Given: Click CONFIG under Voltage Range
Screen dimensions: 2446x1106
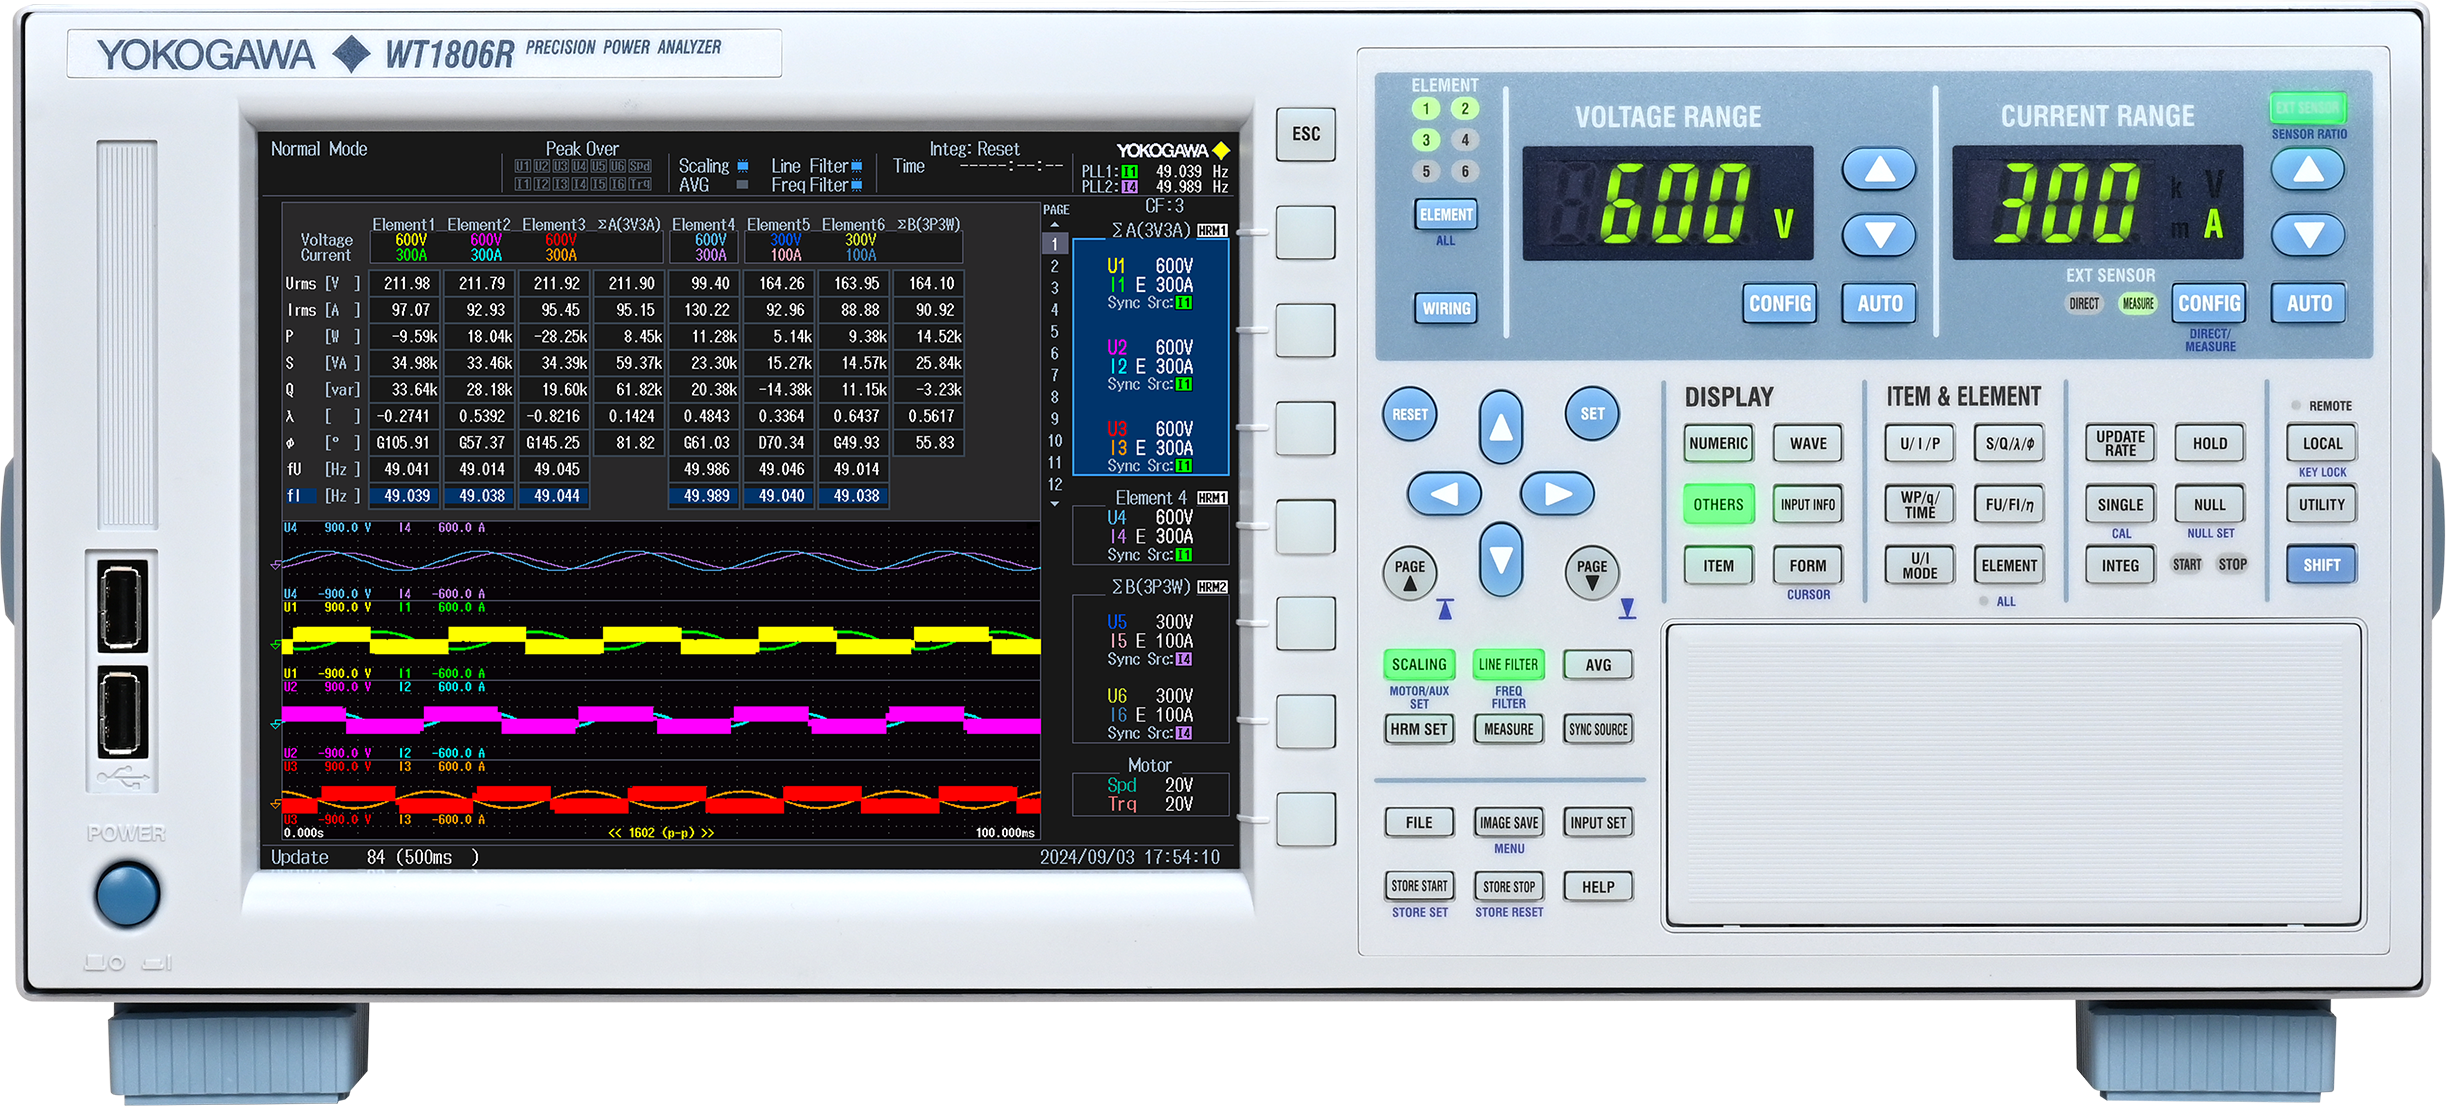Looking at the screenshot, I should [x=1780, y=303].
